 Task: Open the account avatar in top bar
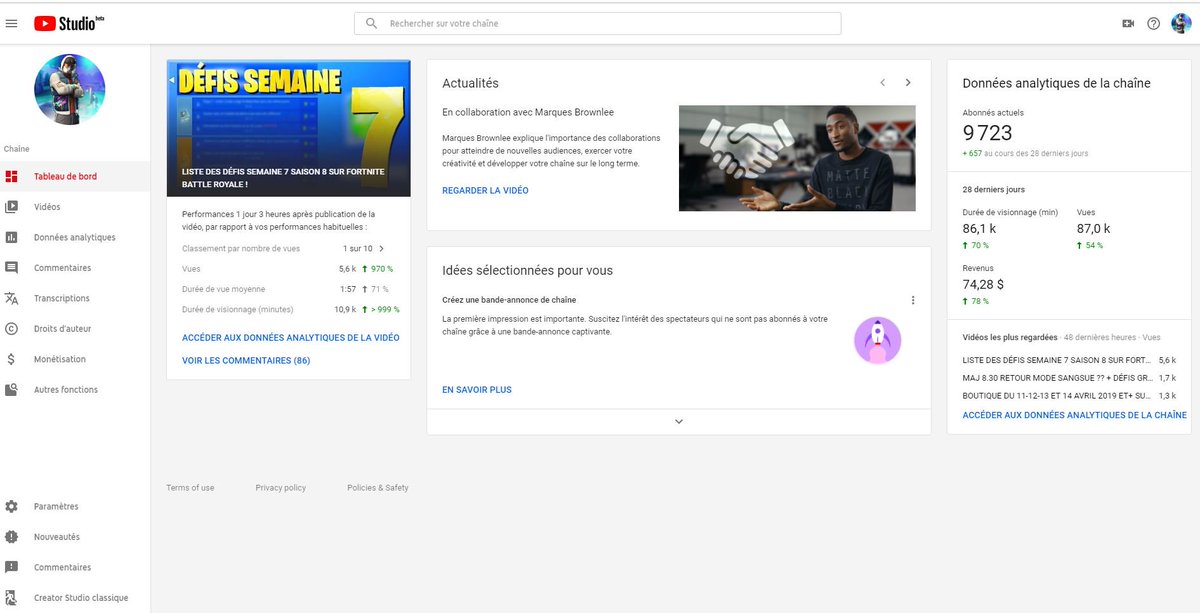1180,23
